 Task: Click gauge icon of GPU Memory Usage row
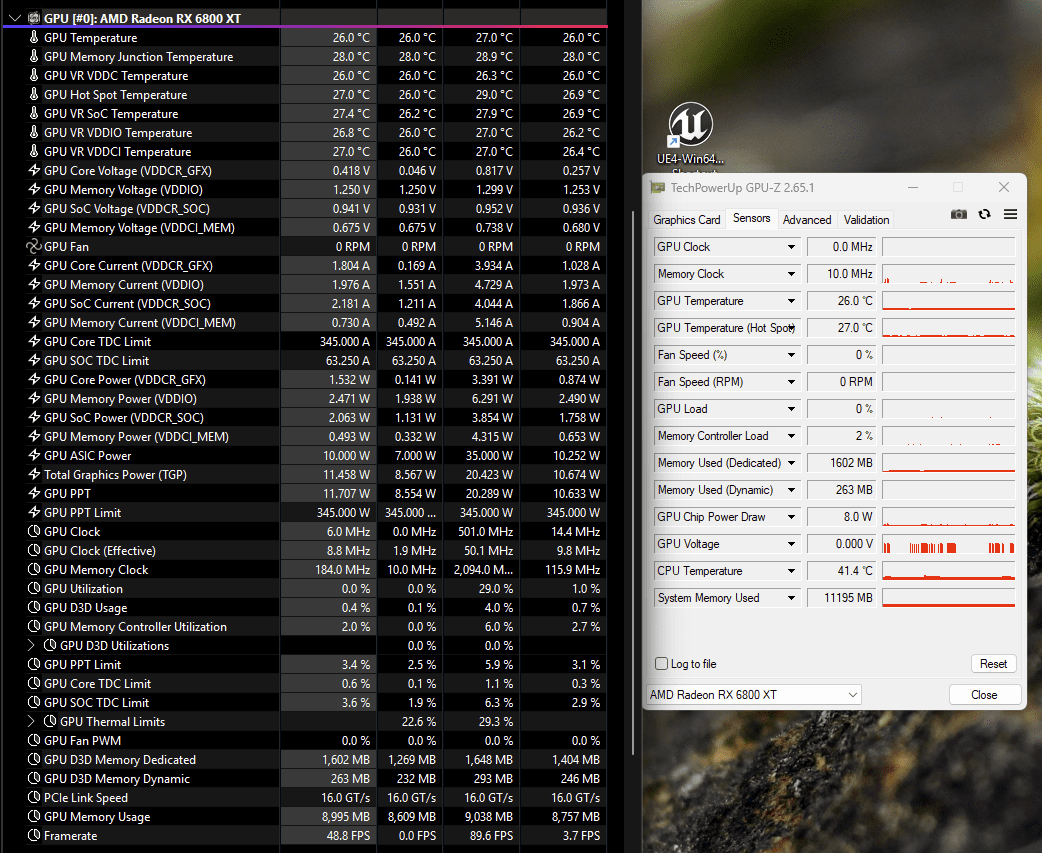click(34, 816)
